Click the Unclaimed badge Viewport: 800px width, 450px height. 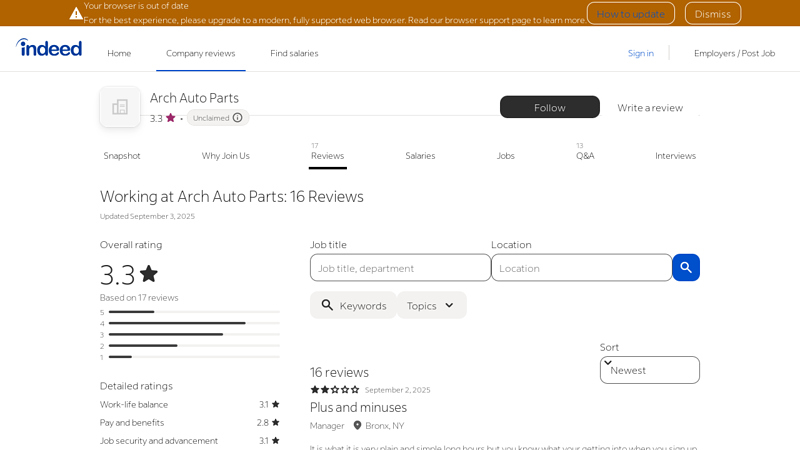pyautogui.click(x=218, y=118)
